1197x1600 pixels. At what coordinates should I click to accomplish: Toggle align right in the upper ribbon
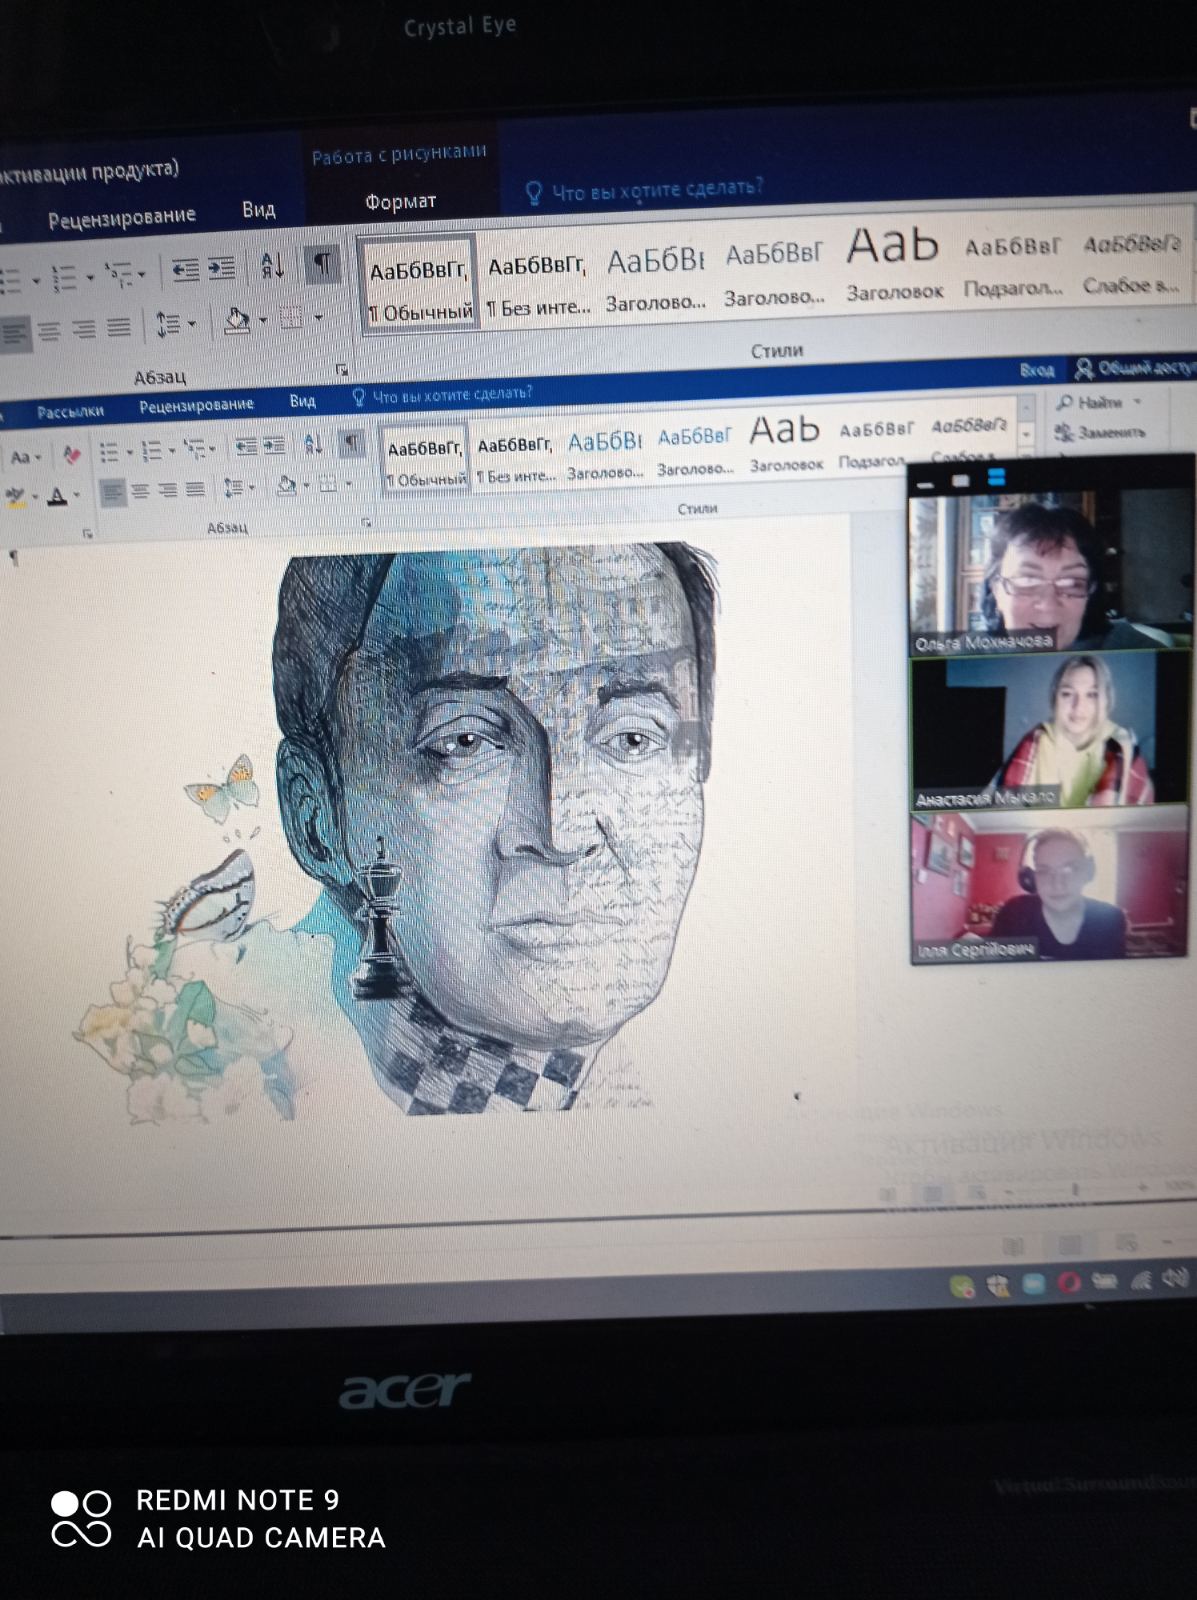84,329
